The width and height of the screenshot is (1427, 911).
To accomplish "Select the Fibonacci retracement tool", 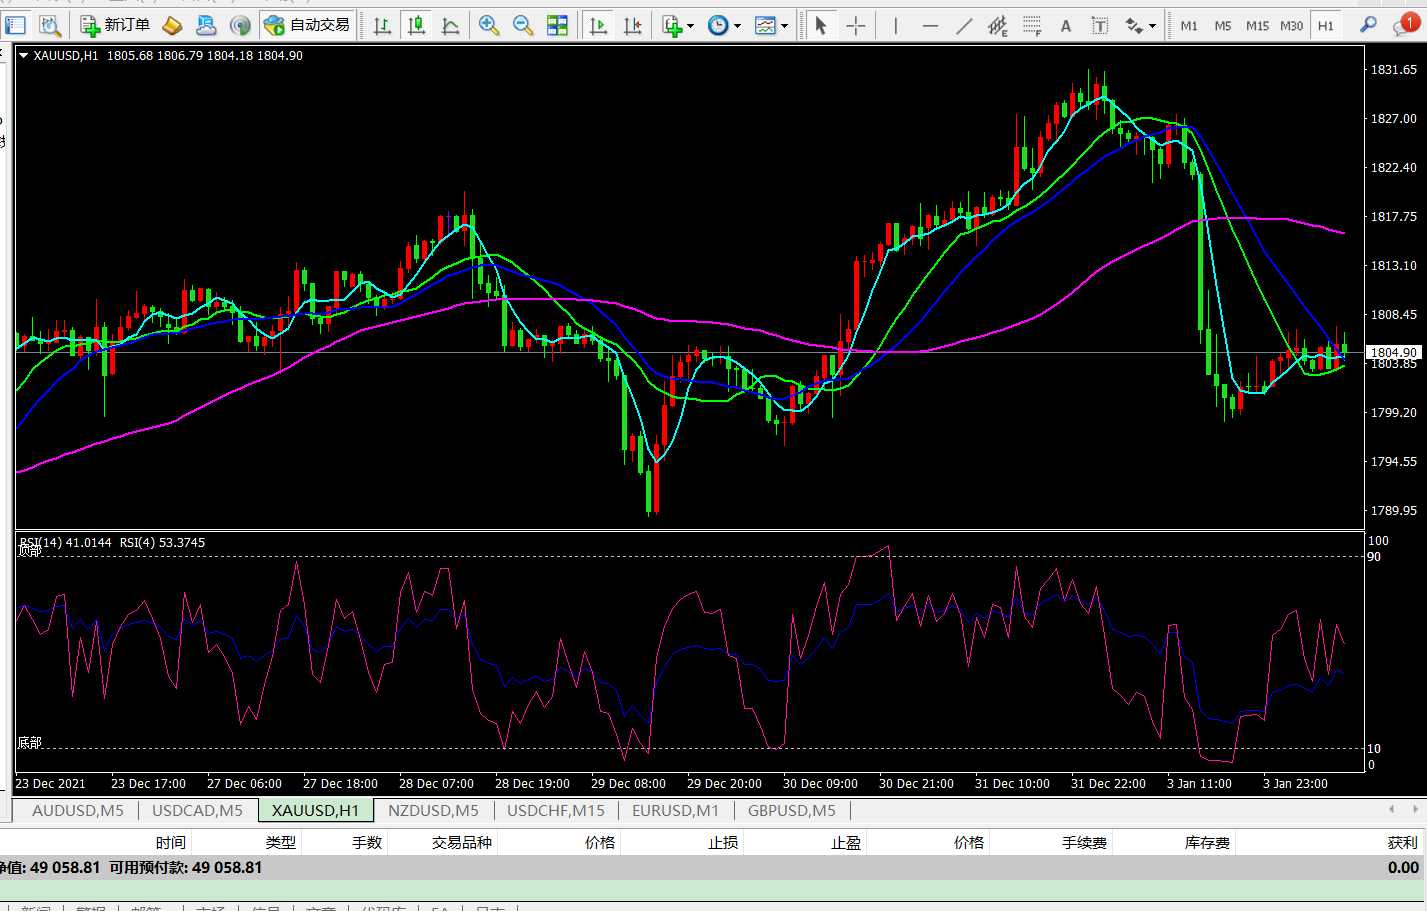I will (x=1032, y=25).
